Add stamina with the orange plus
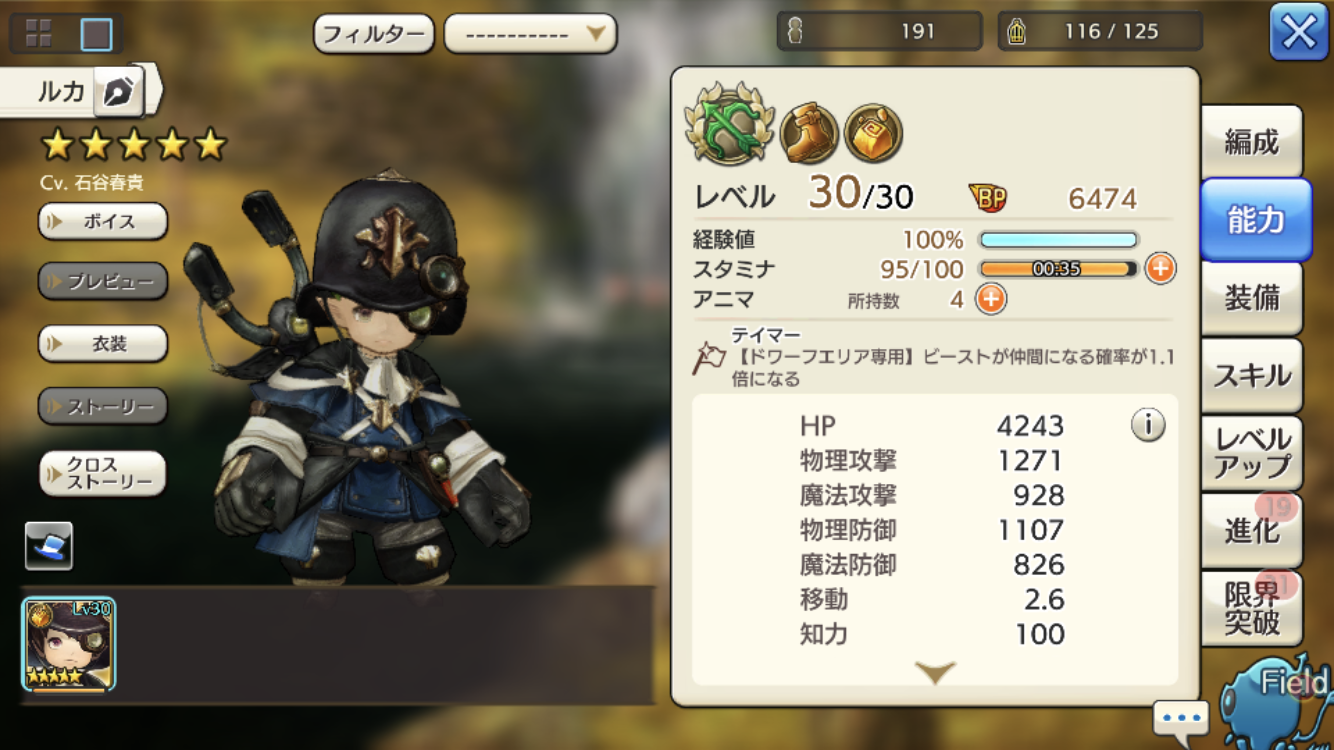 (1160, 268)
